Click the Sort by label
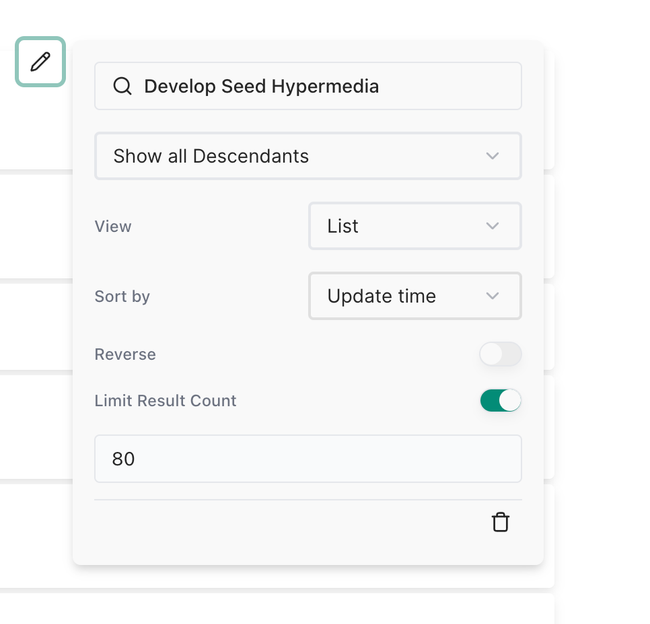Image resolution: width=650 pixels, height=624 pixels. [122, 296]
